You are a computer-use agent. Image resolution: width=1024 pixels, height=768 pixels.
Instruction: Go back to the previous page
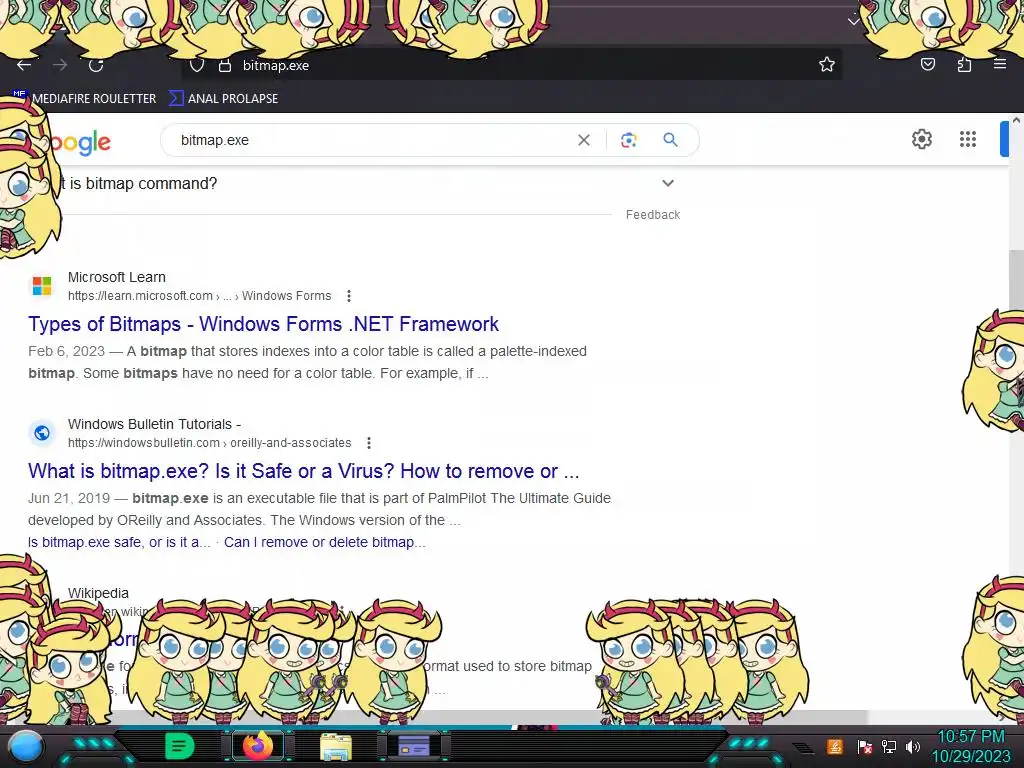[24, 65]
